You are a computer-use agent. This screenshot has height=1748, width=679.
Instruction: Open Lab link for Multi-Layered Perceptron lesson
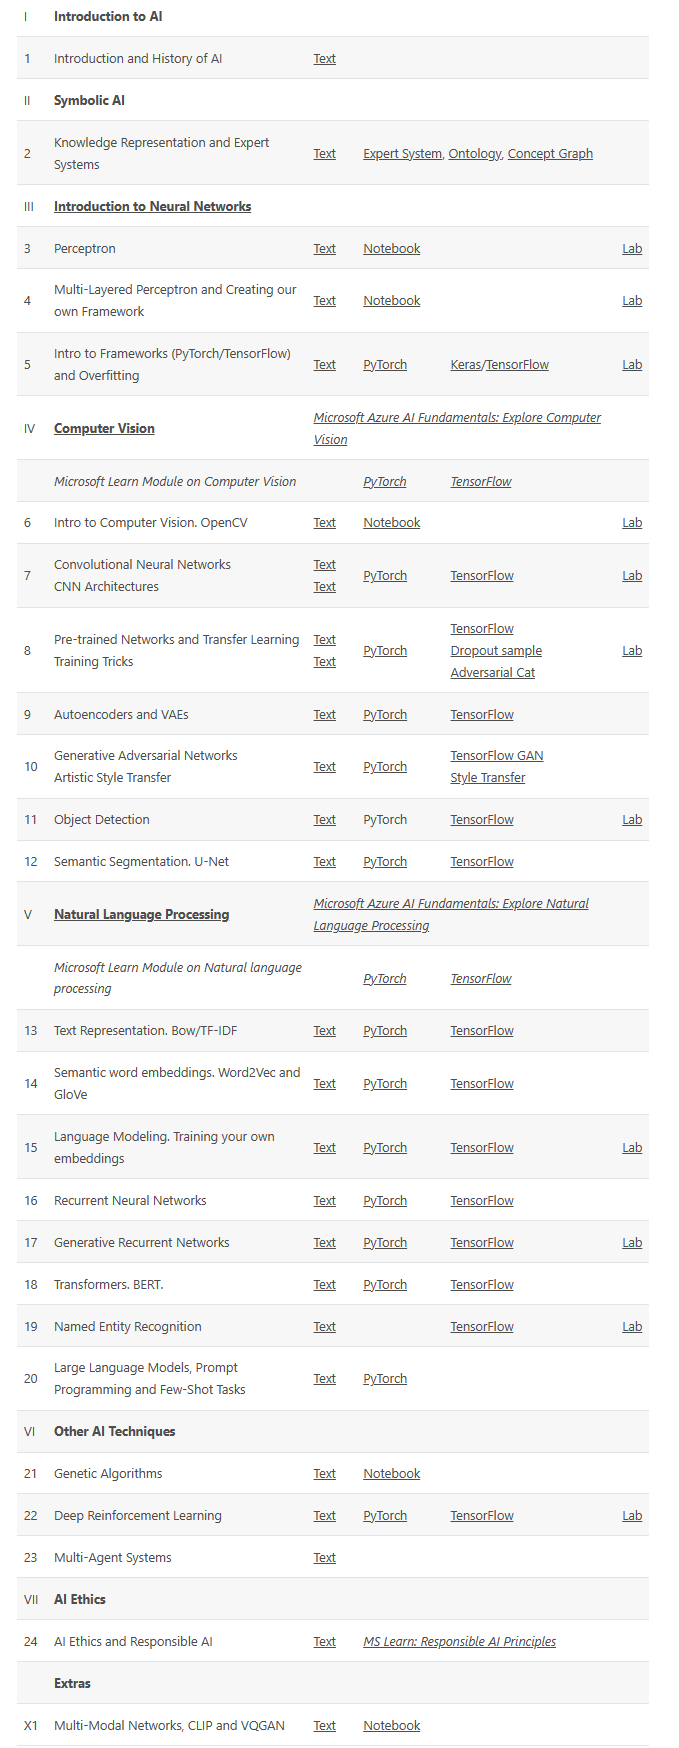[632, 301]
